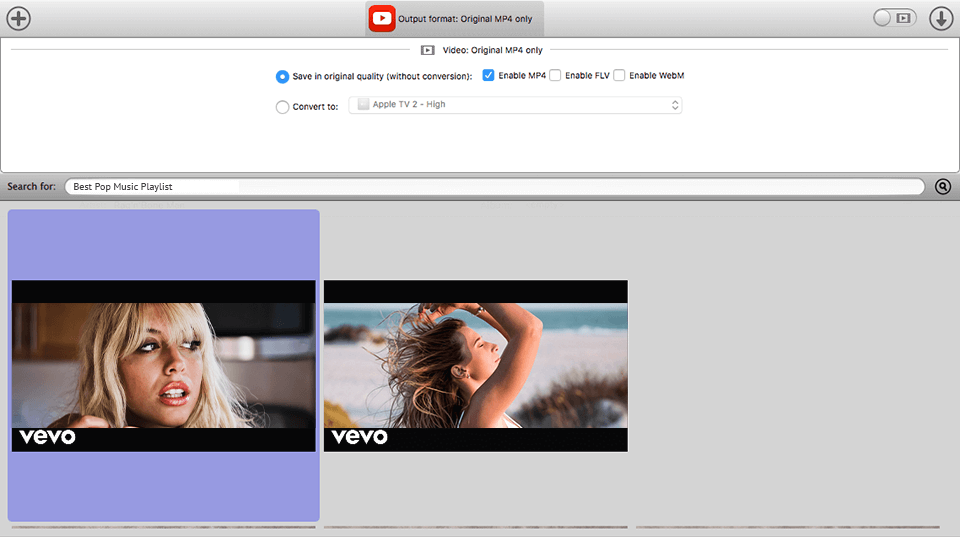
Task: Uncheck the Enable MP4 checkbox
Action: 488,75
